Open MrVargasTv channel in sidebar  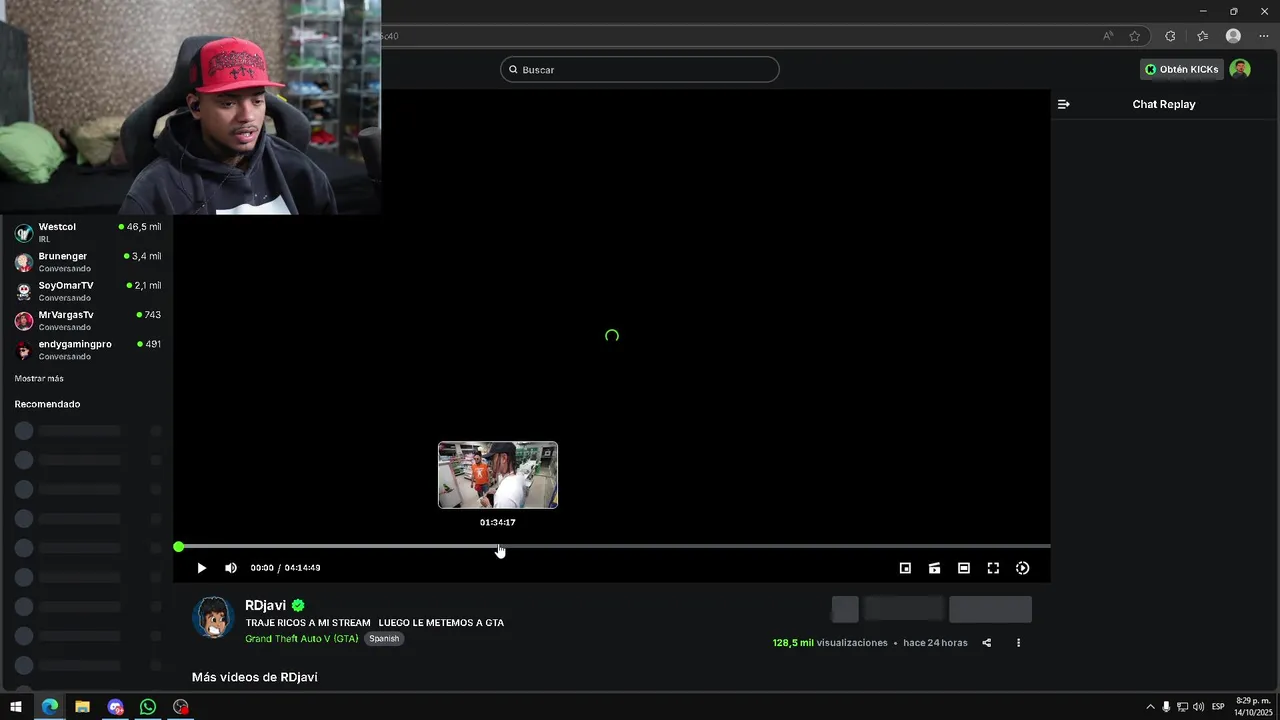coord(88,320)
